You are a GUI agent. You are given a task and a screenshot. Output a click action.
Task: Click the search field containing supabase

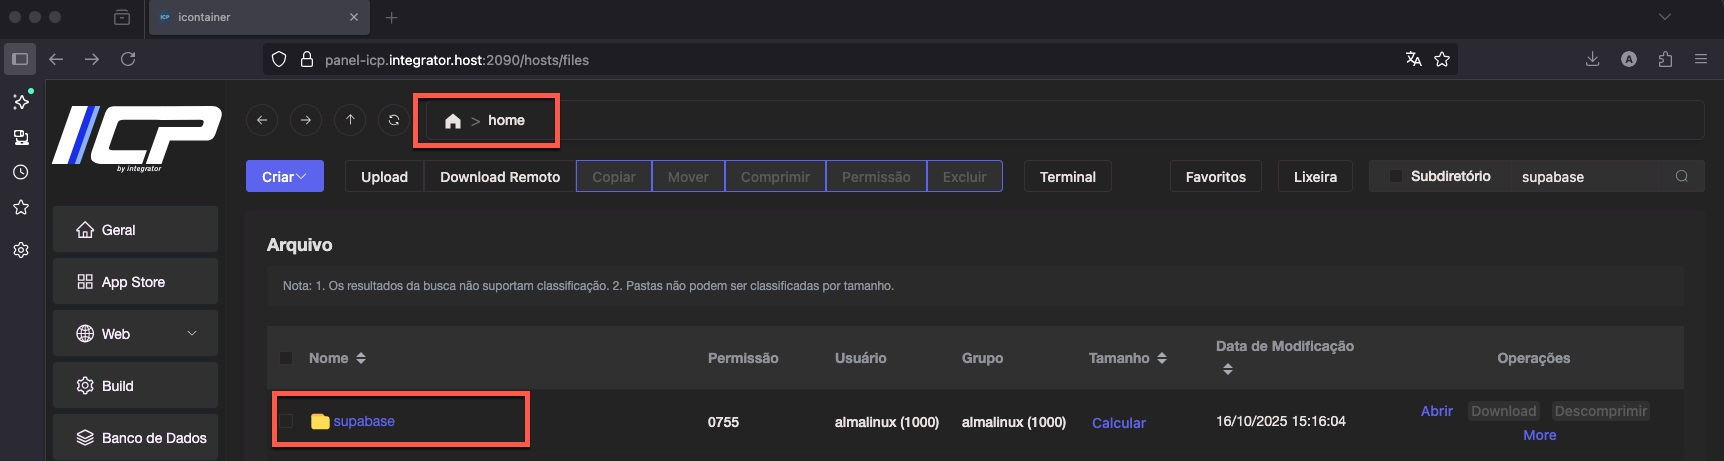coord(1585,176)
